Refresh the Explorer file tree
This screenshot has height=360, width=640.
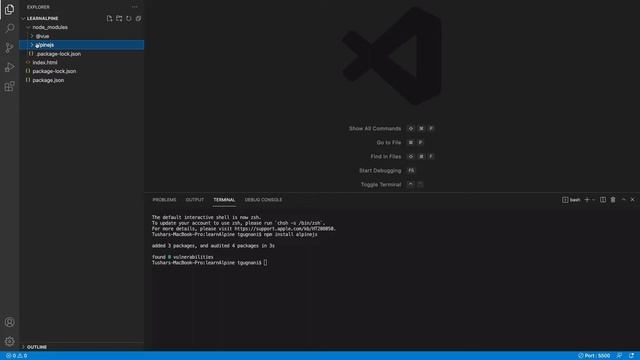(x=129, y=18)
